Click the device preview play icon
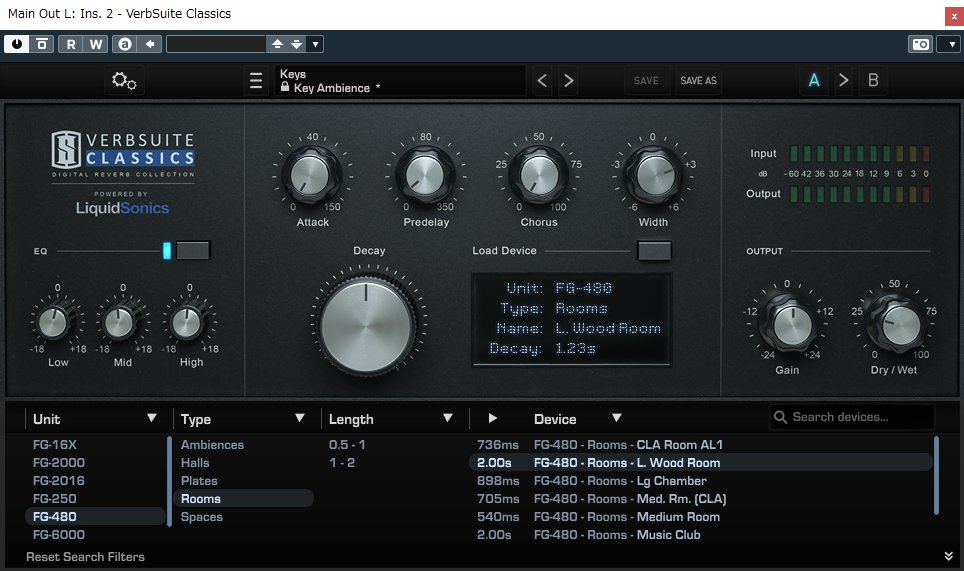Viewport: 964px width, 571px height. [x=492, y=419]
